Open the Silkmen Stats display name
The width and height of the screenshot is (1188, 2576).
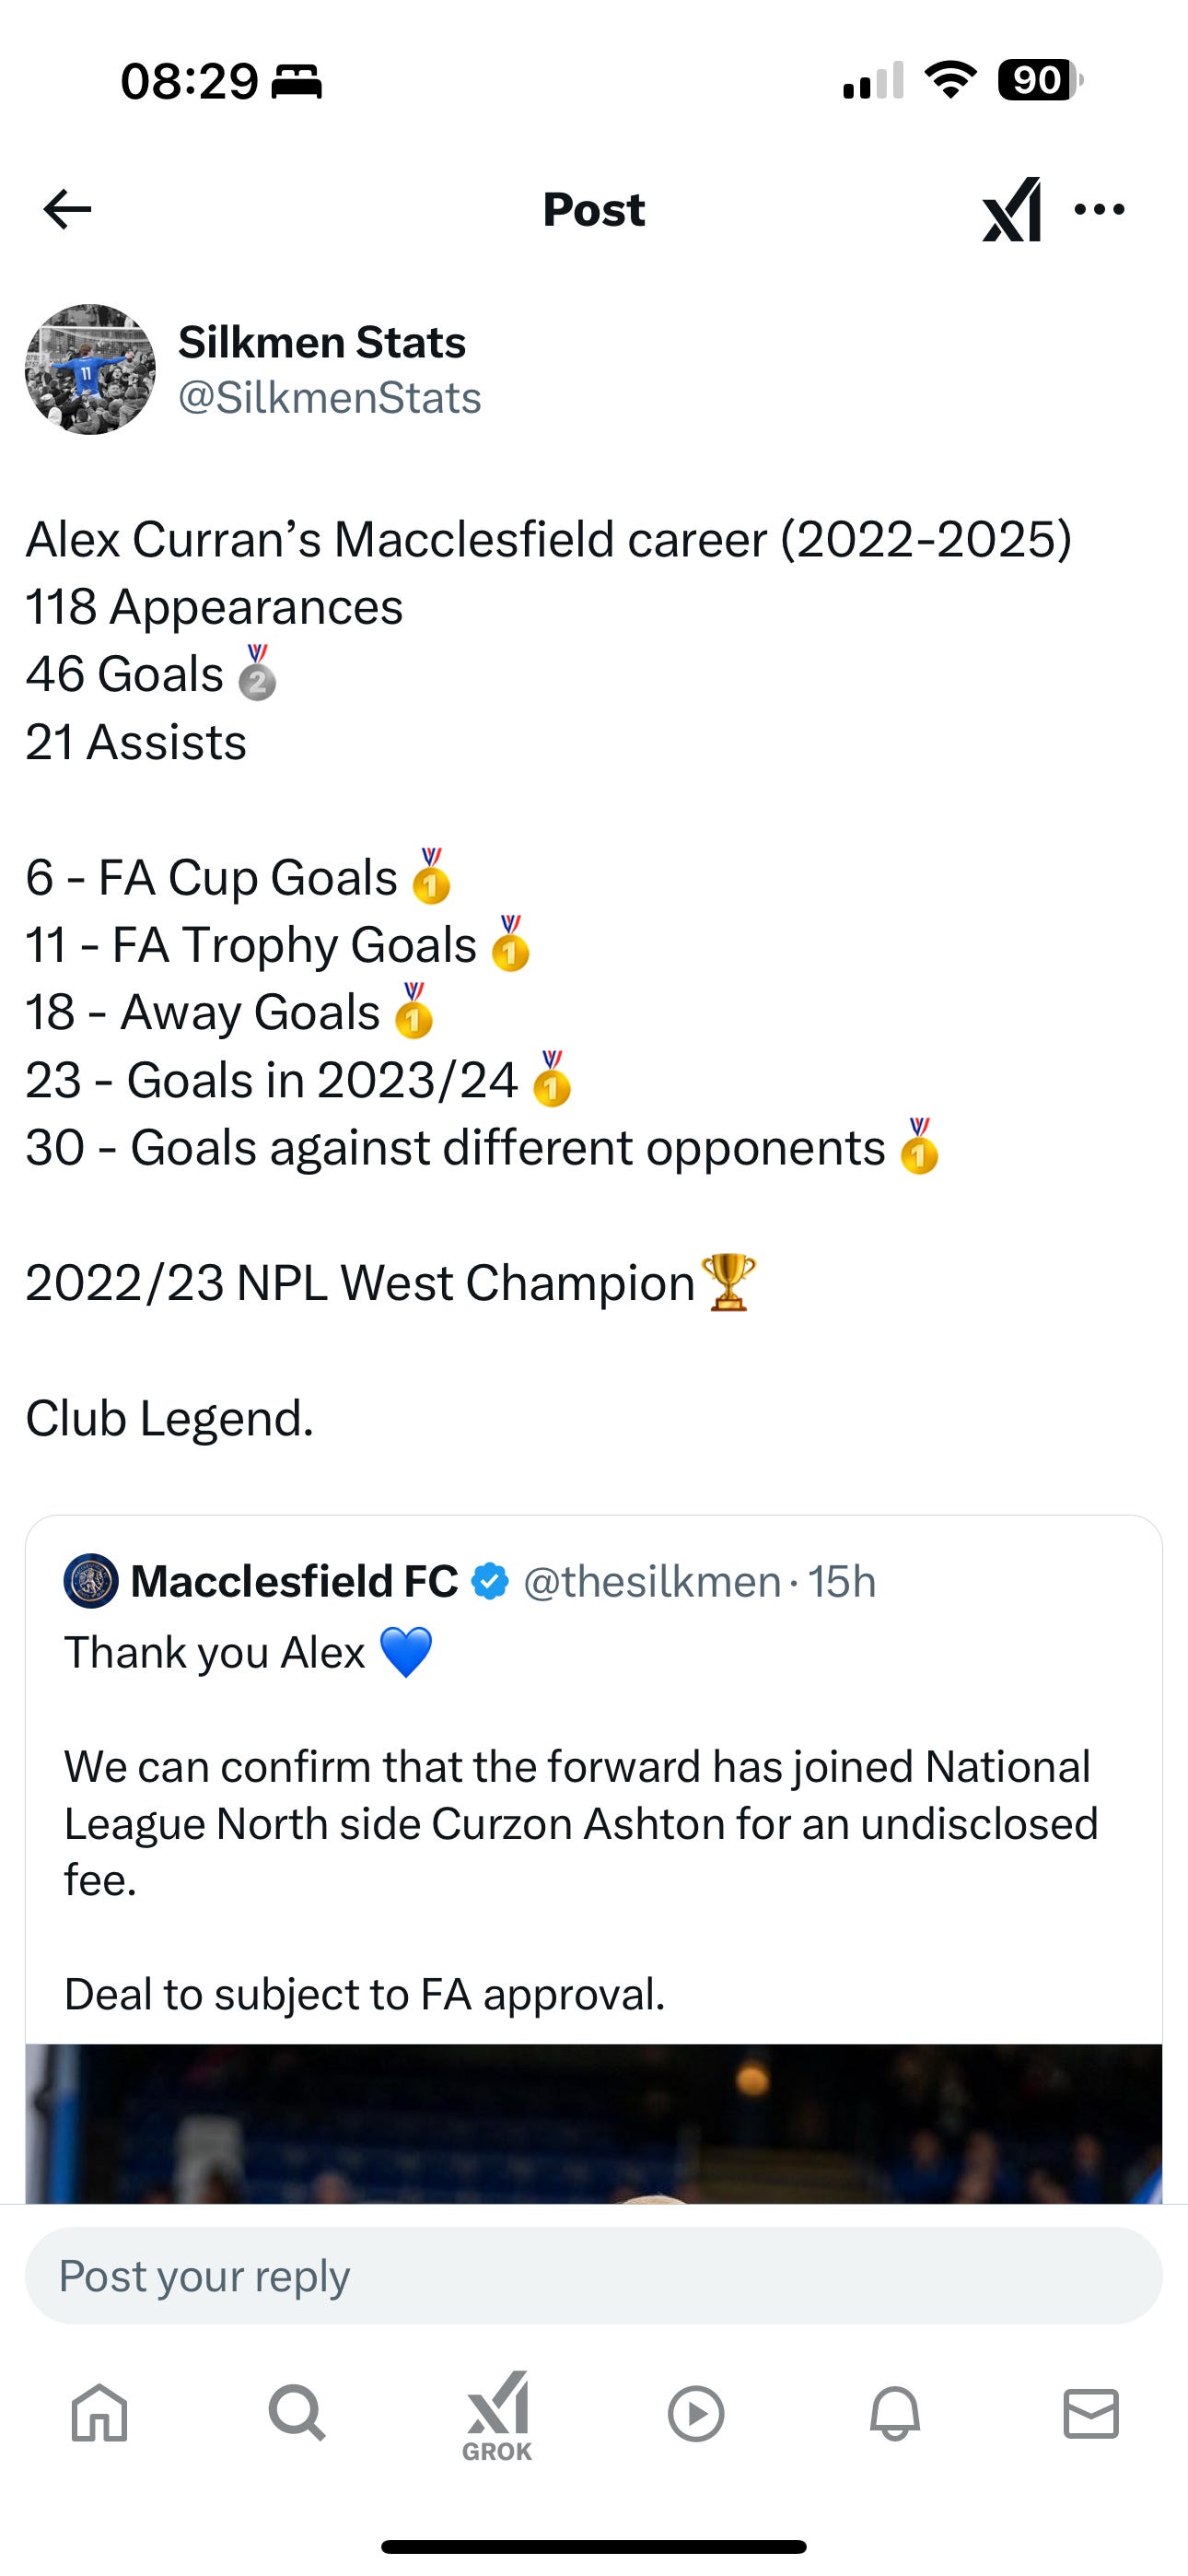(x=321, y=342)
